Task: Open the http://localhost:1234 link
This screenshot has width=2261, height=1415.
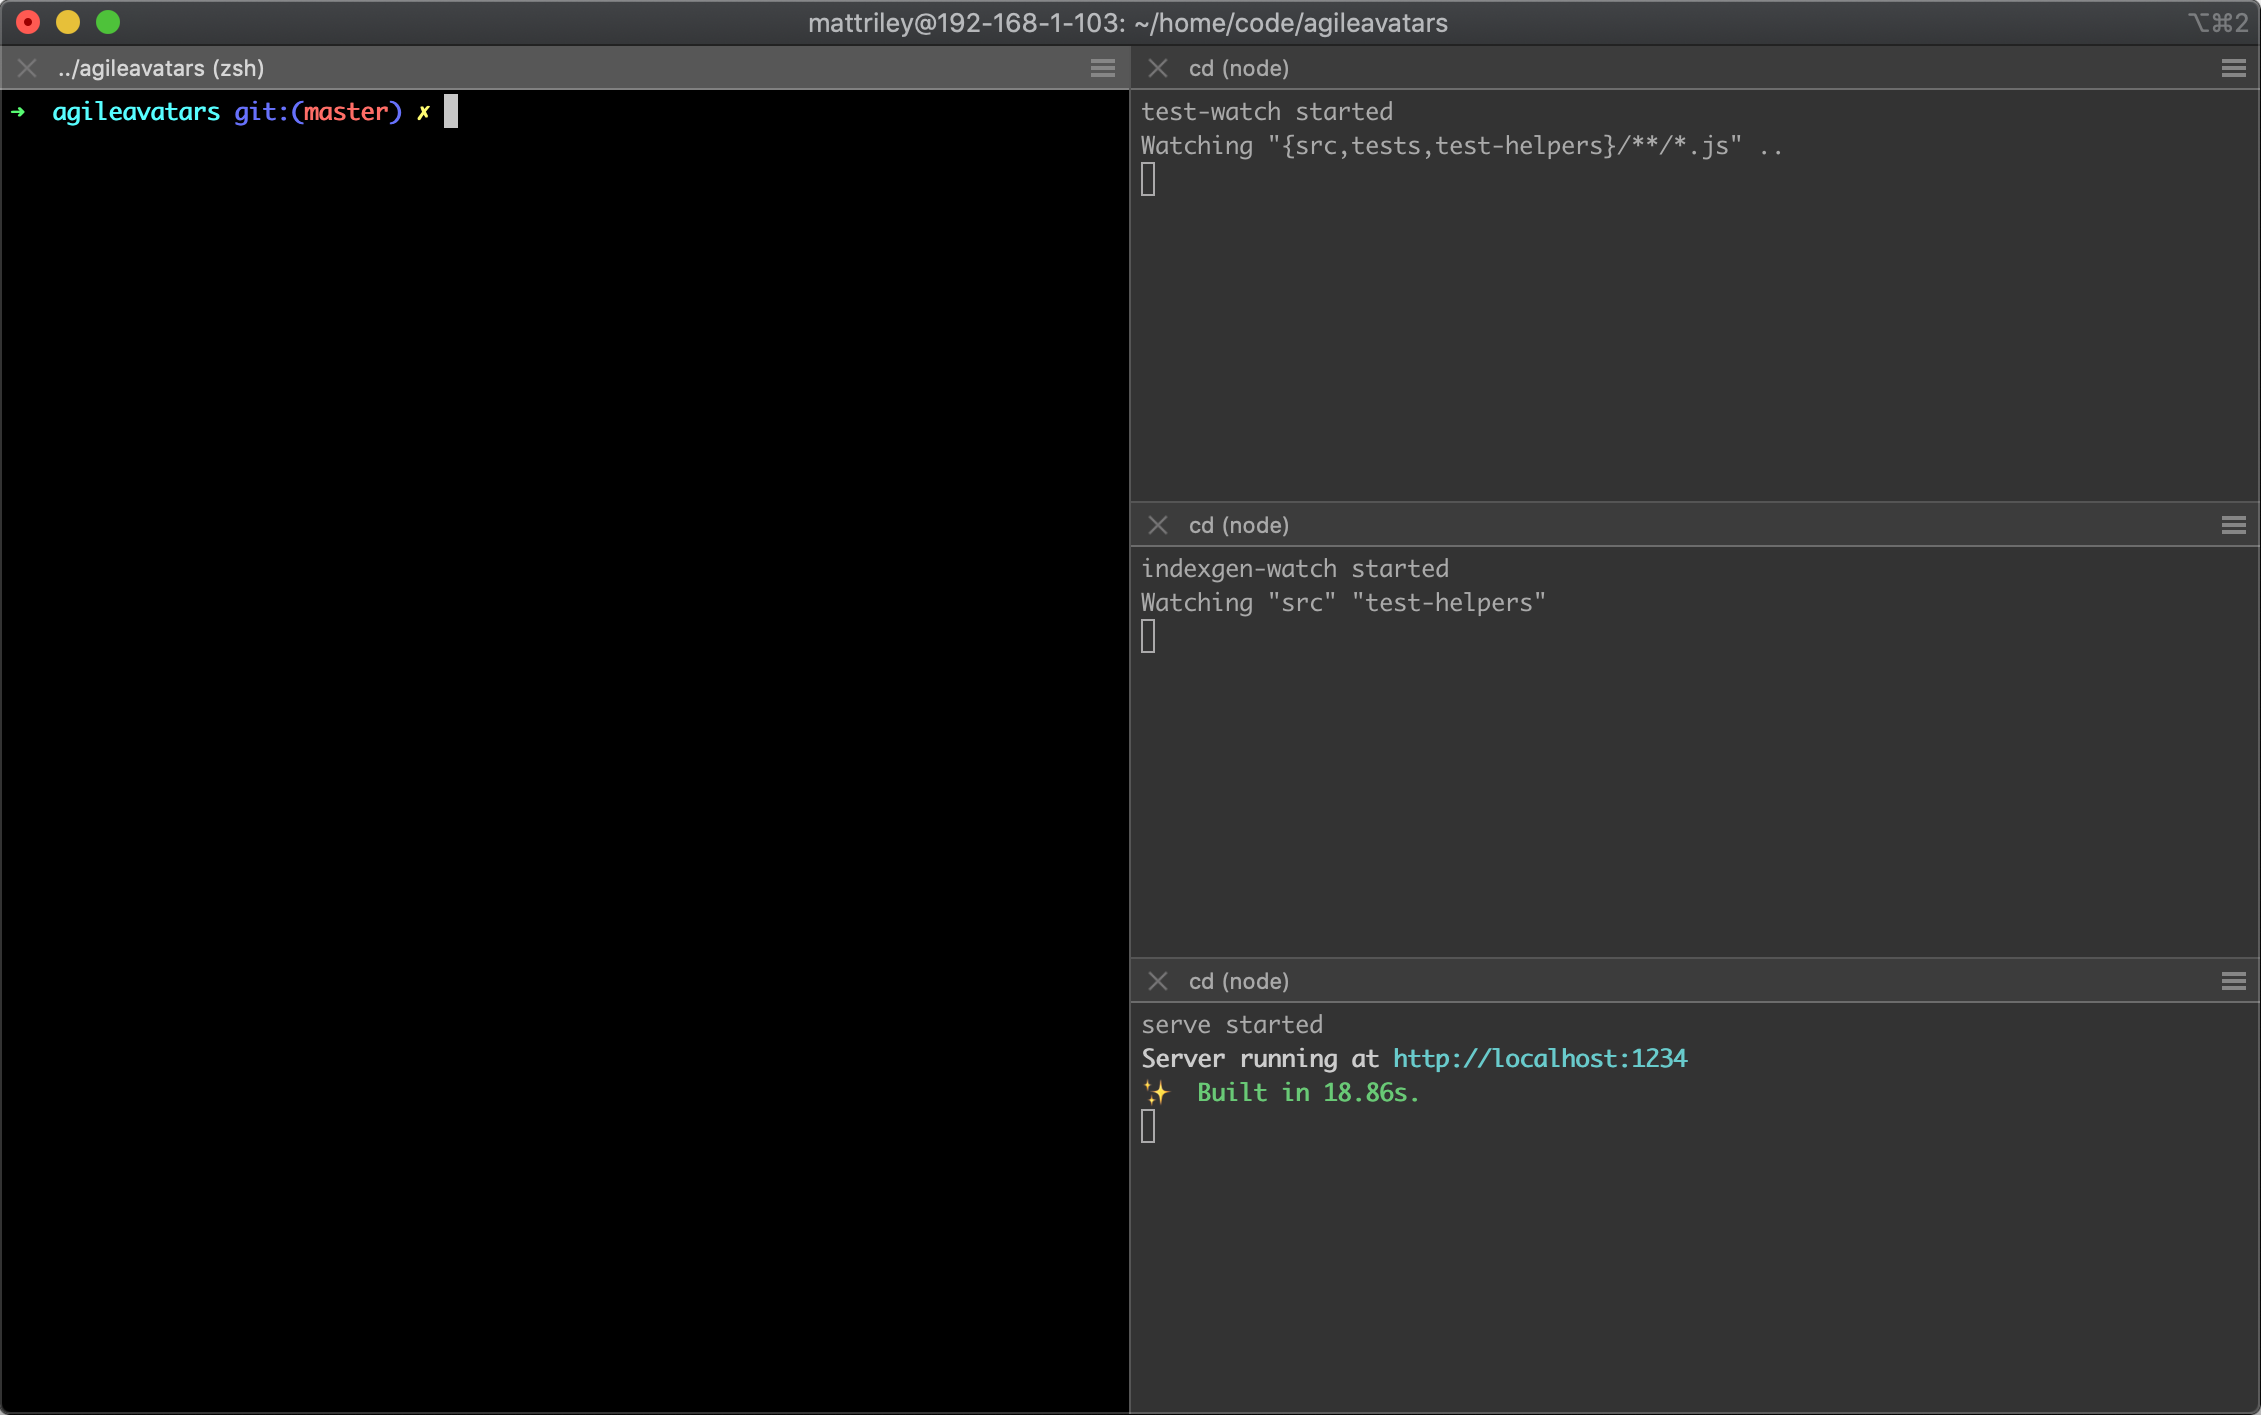Action: coord(1539,1059)
